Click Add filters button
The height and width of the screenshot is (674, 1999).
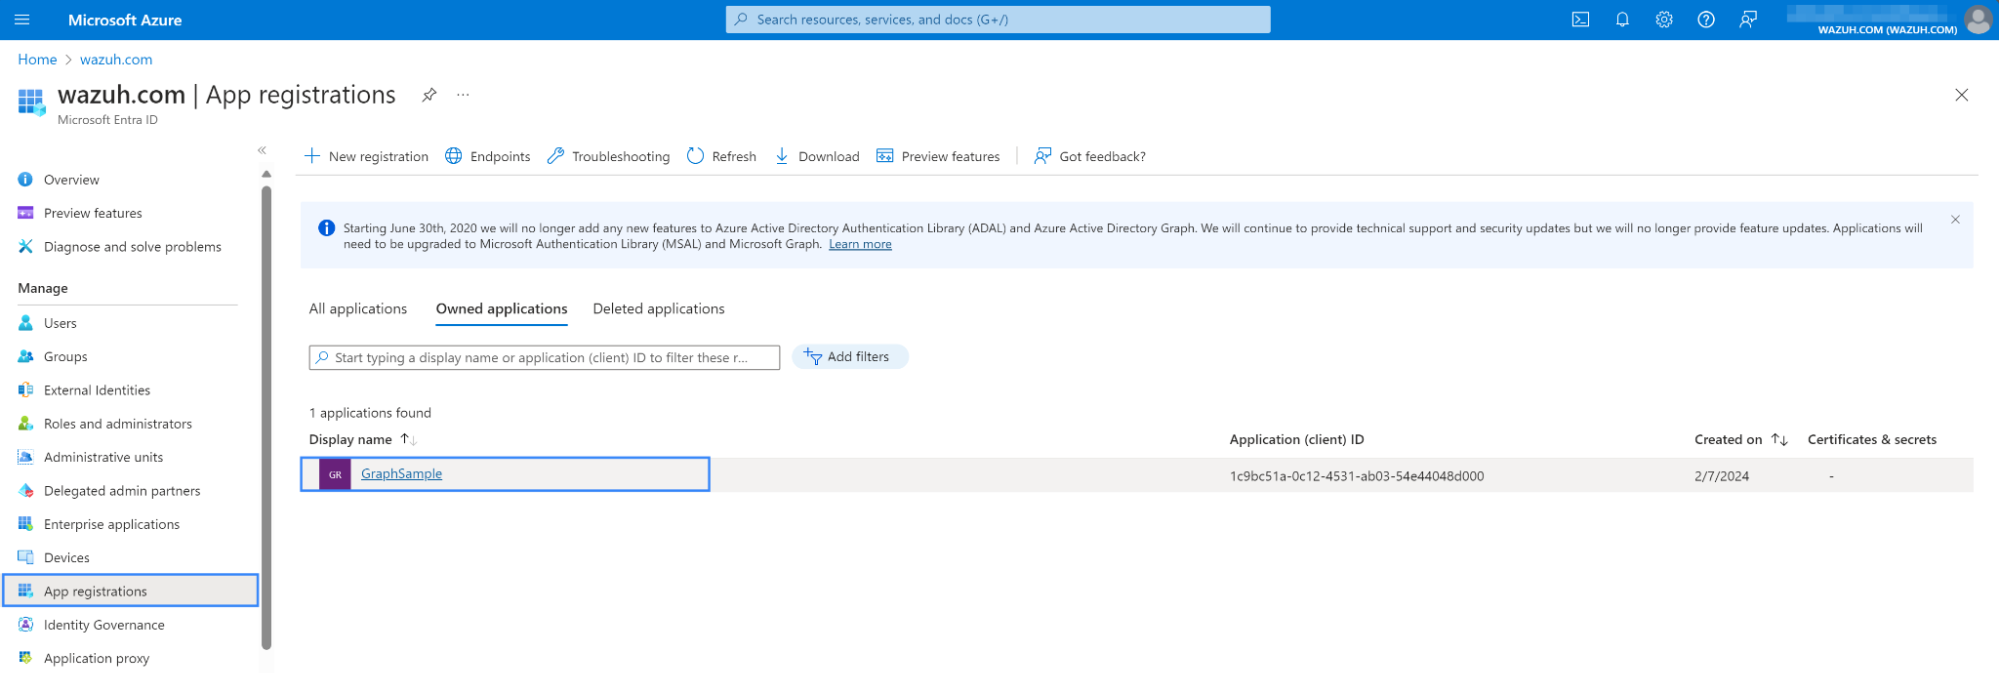(849, 357)
